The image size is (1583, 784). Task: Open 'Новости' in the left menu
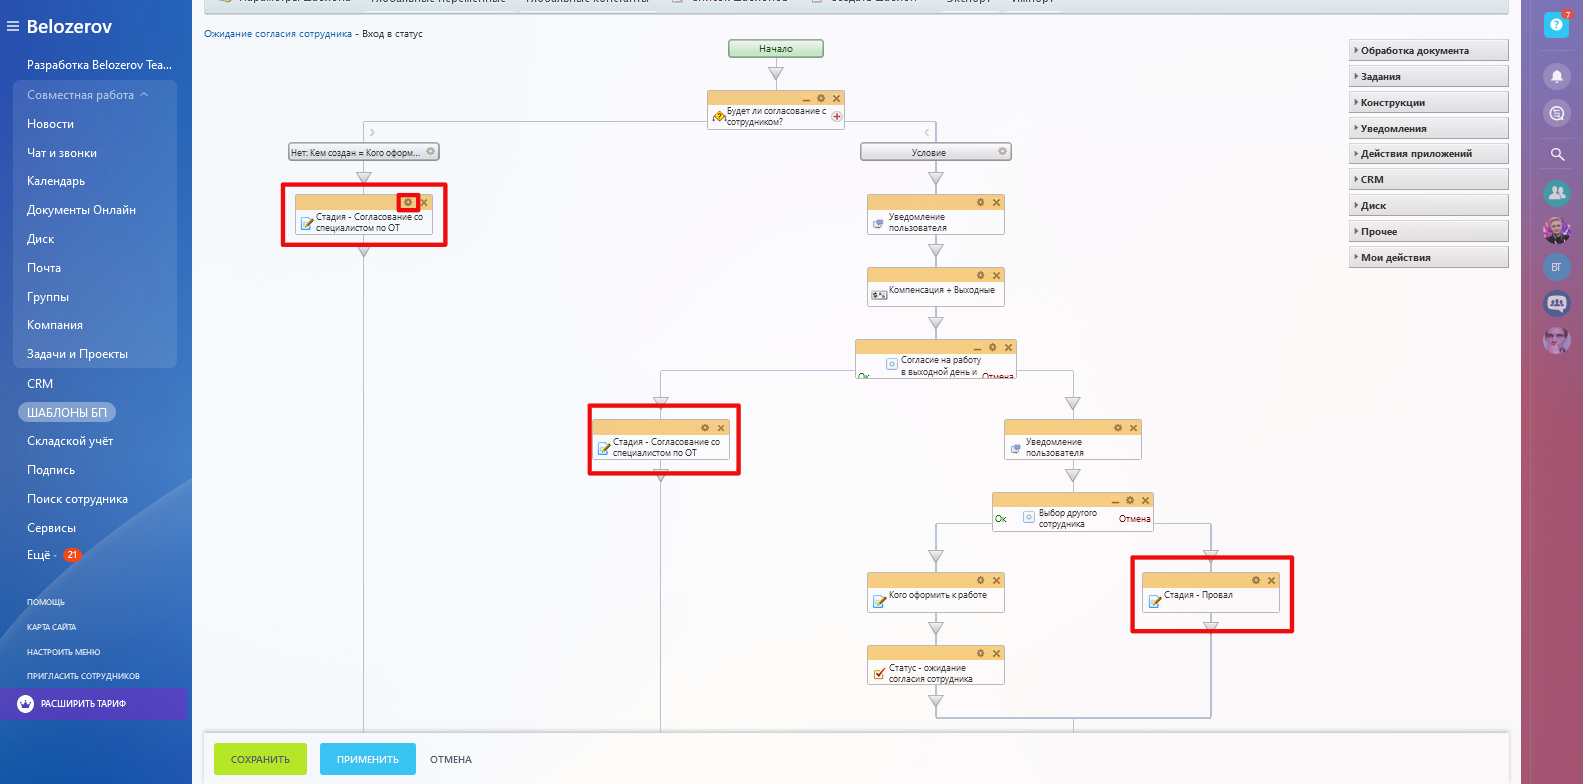click(51, 124)
